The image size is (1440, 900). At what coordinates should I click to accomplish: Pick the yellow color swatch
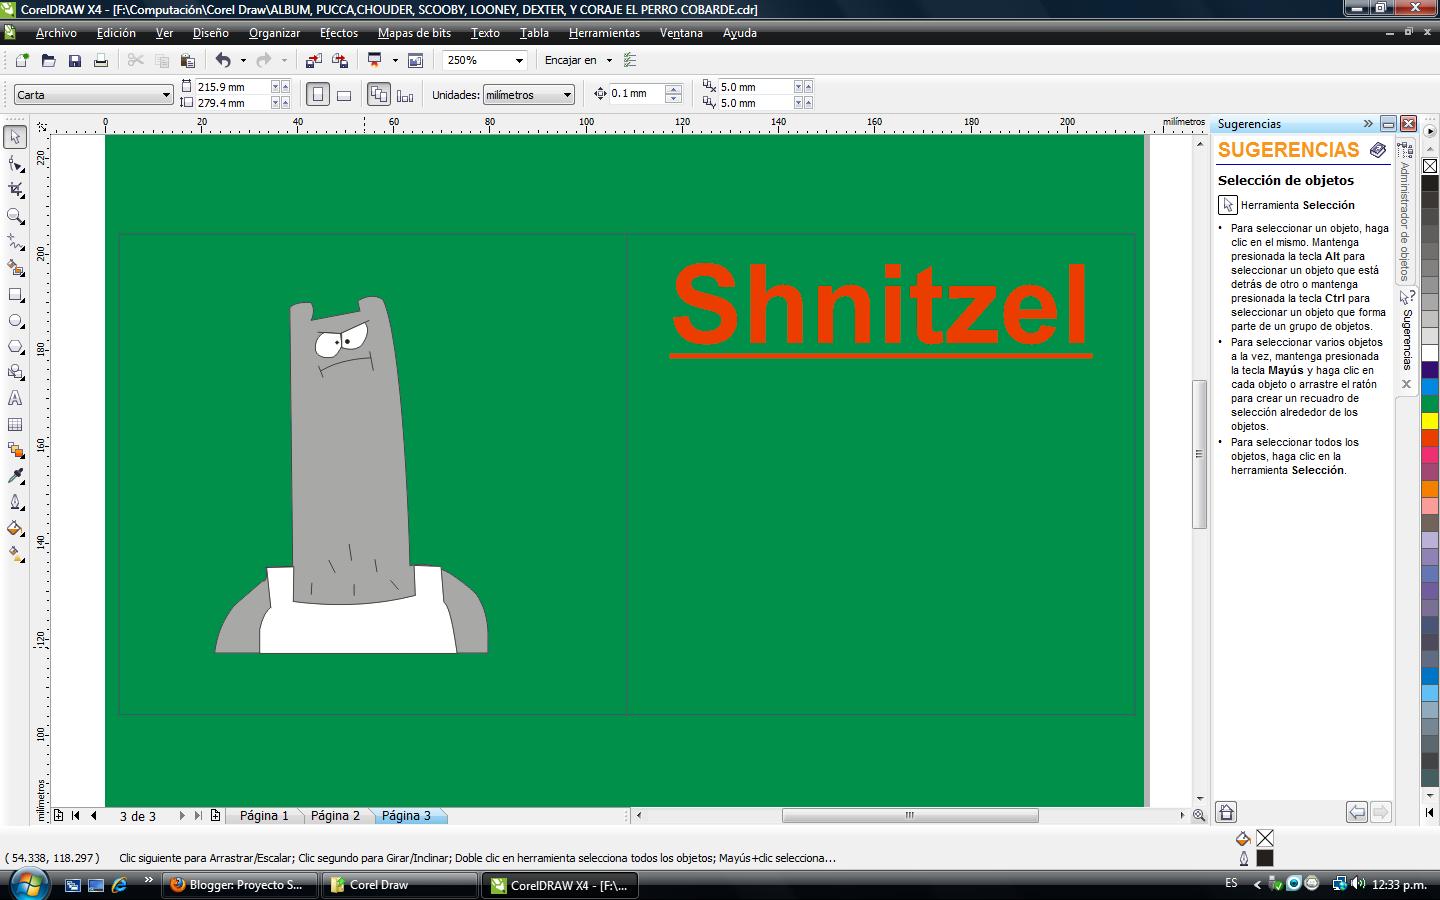pyautogui.click(x=1429, y=421)
